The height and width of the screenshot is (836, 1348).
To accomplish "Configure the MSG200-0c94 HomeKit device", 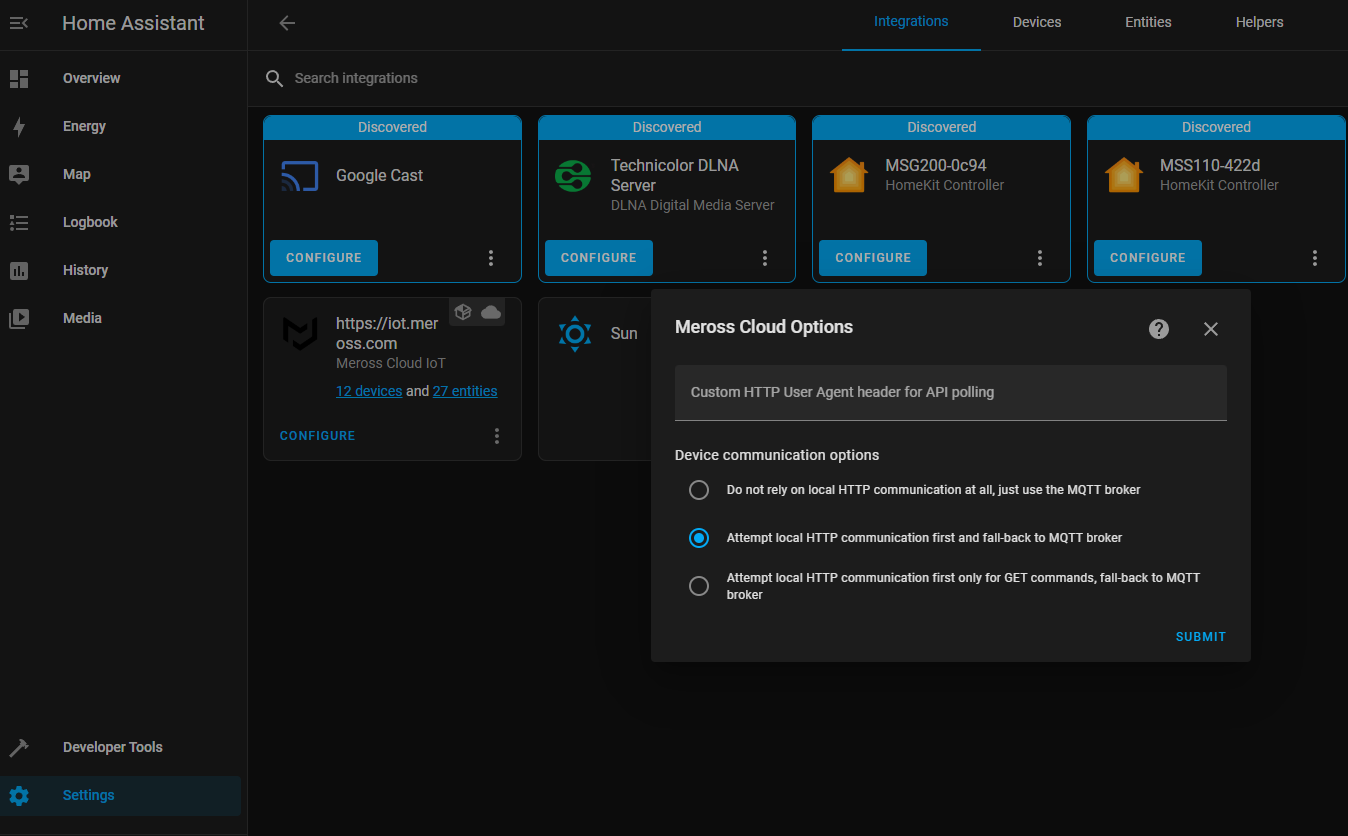I will point(873,258).
